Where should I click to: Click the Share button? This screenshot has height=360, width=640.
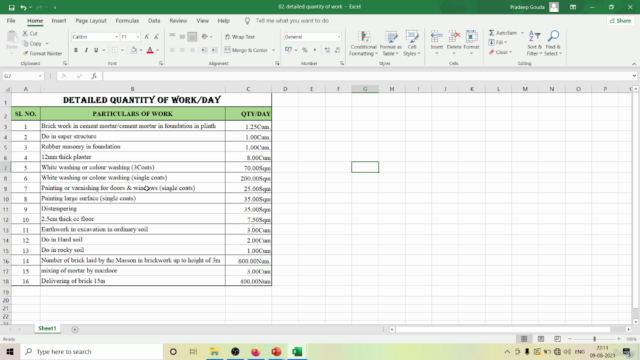click(x=620, y=21)
